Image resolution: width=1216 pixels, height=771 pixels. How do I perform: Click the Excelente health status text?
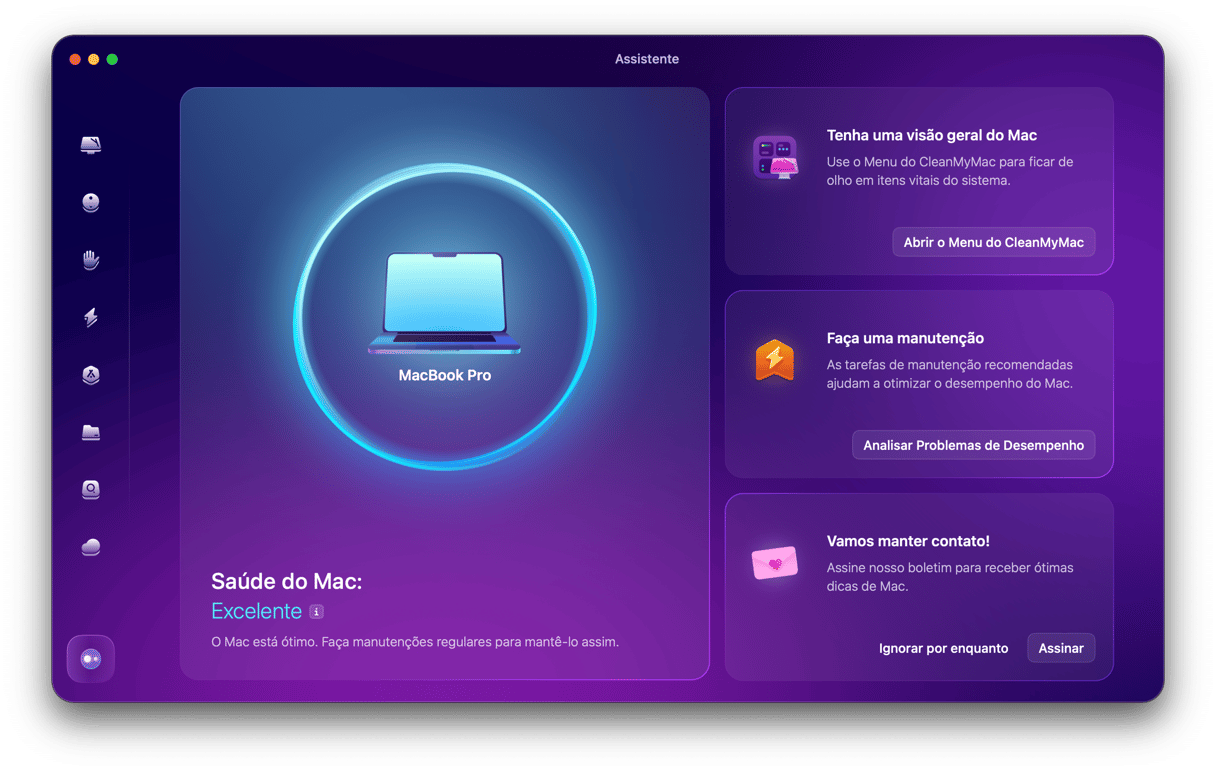256,611
